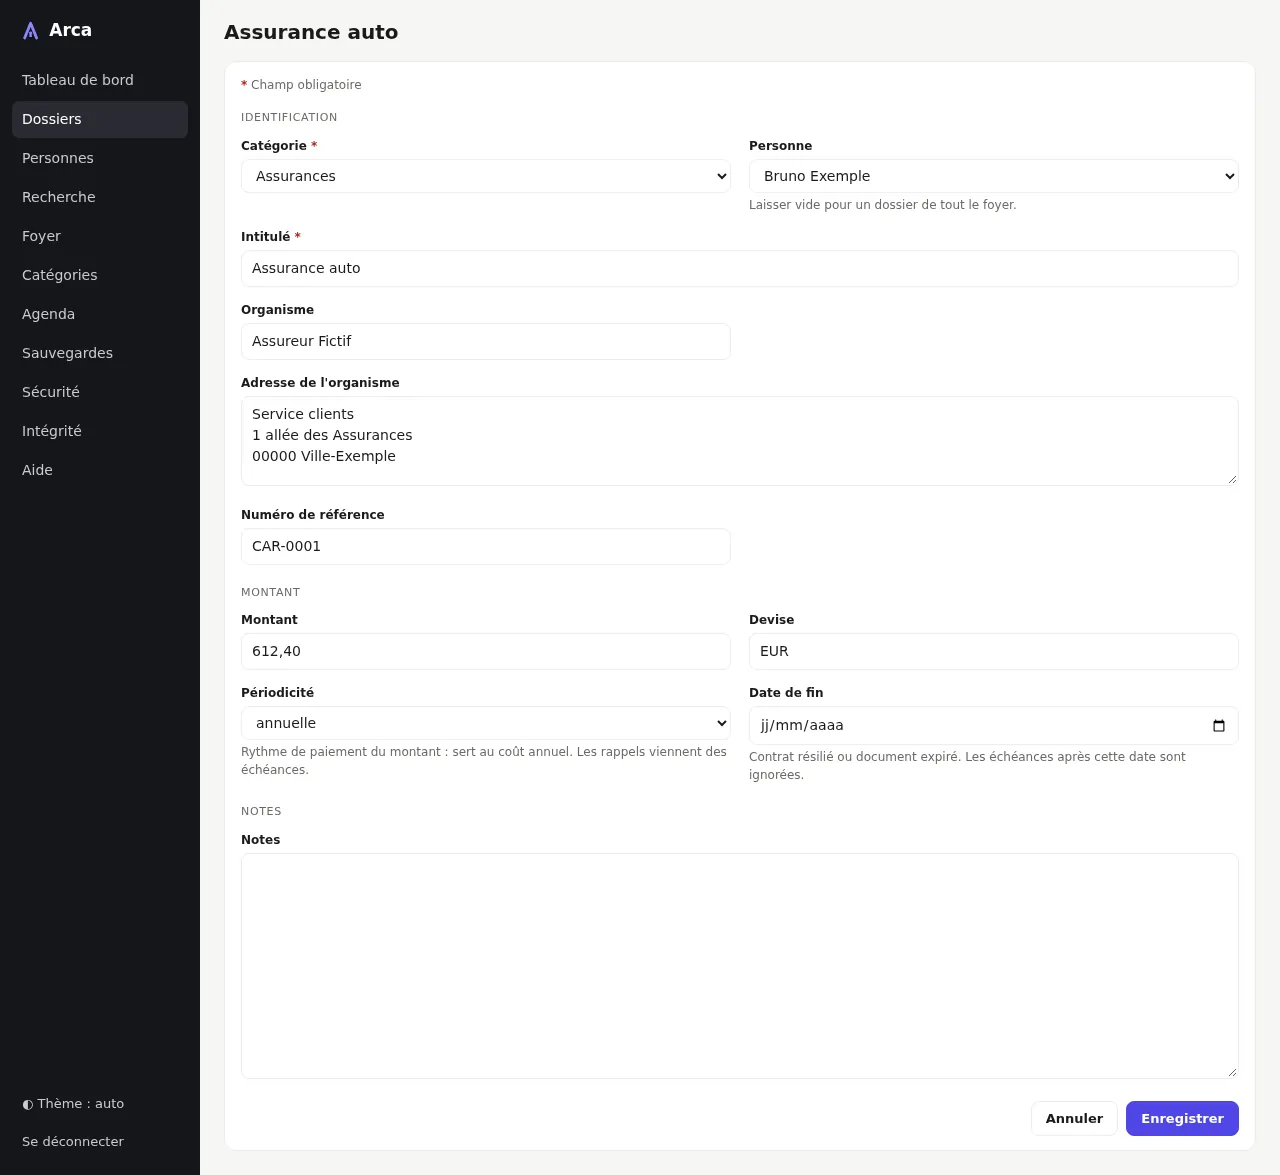Focus the Organisme field with Assureur Fictif
This screenshot has width=1280, height=1175.
click(x=486, y=341)
